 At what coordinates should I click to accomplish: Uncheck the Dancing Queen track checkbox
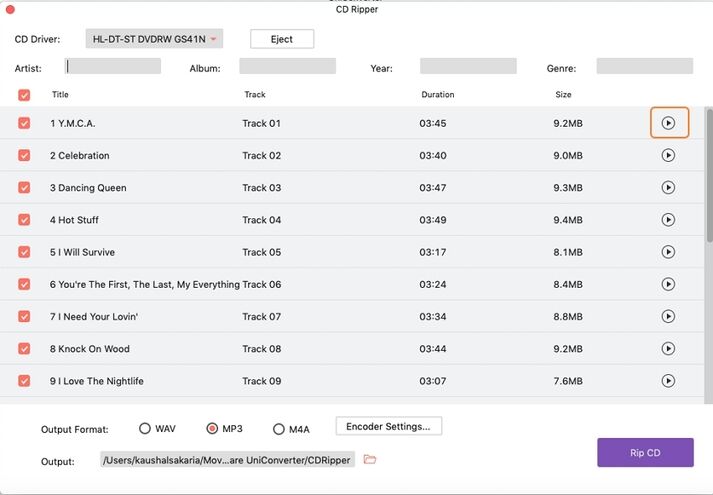pyautogui.click(x=24, y=187)
